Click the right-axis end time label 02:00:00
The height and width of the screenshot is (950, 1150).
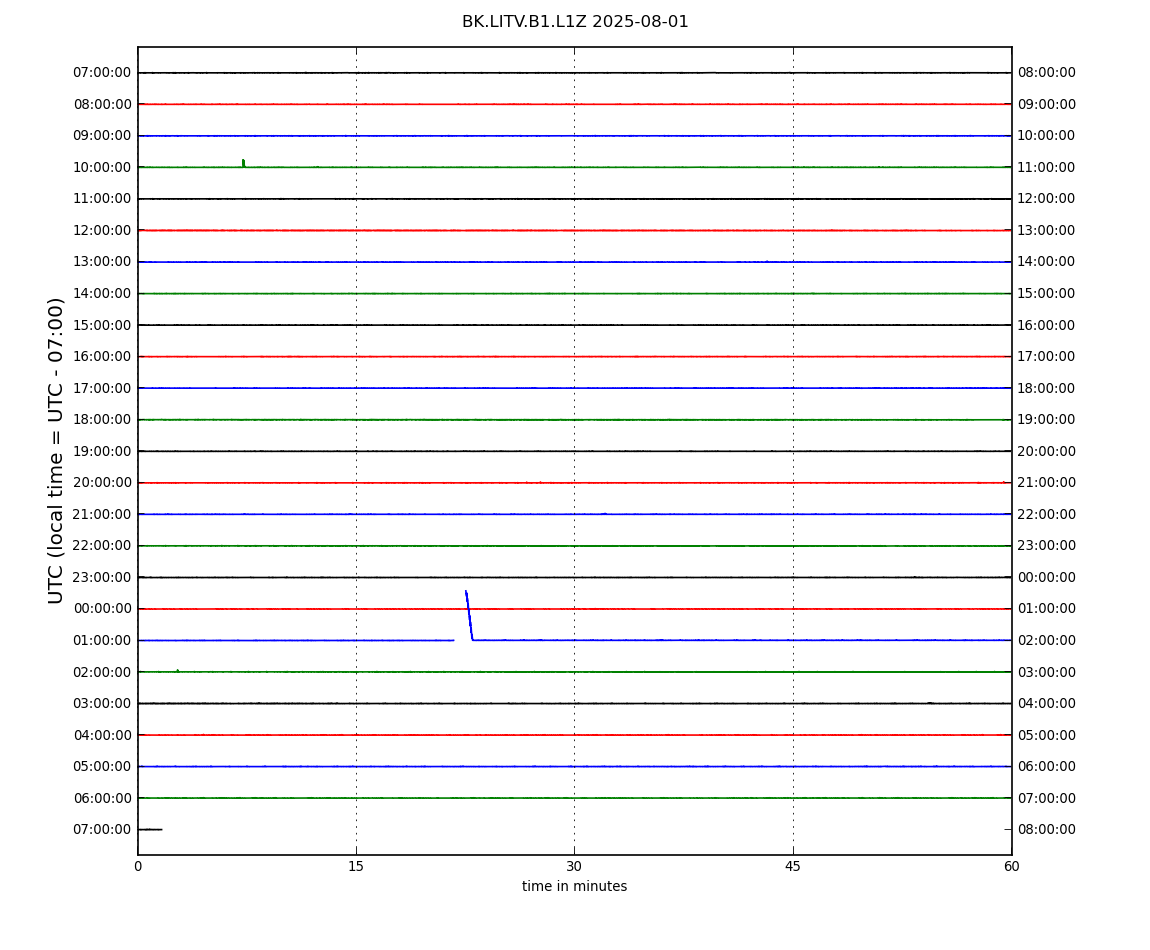(x=1047, y=640)
